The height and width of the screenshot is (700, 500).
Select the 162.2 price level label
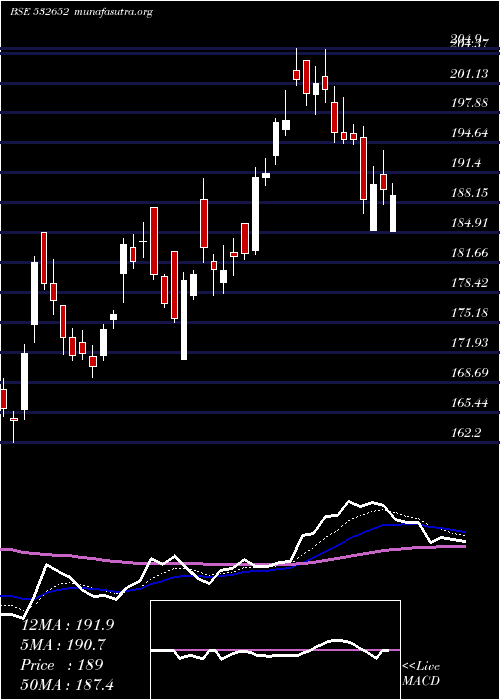tap(467, 433)
